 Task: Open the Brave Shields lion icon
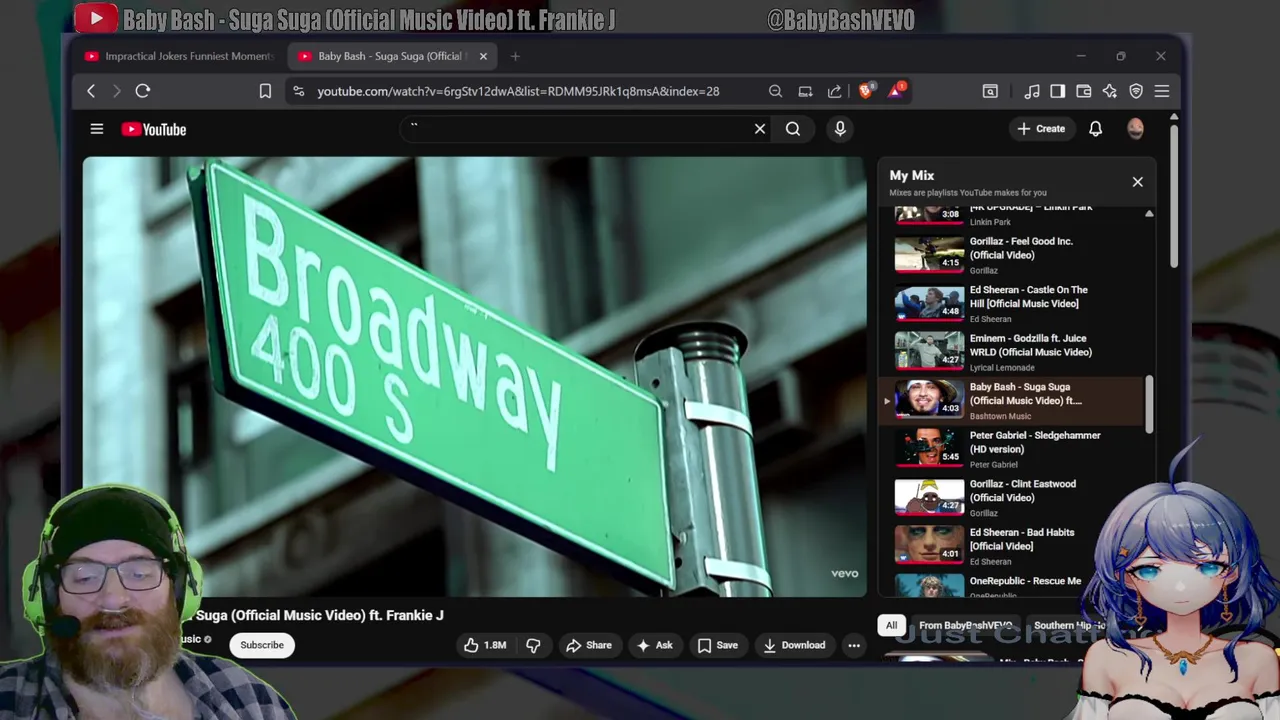click(866, 91)
